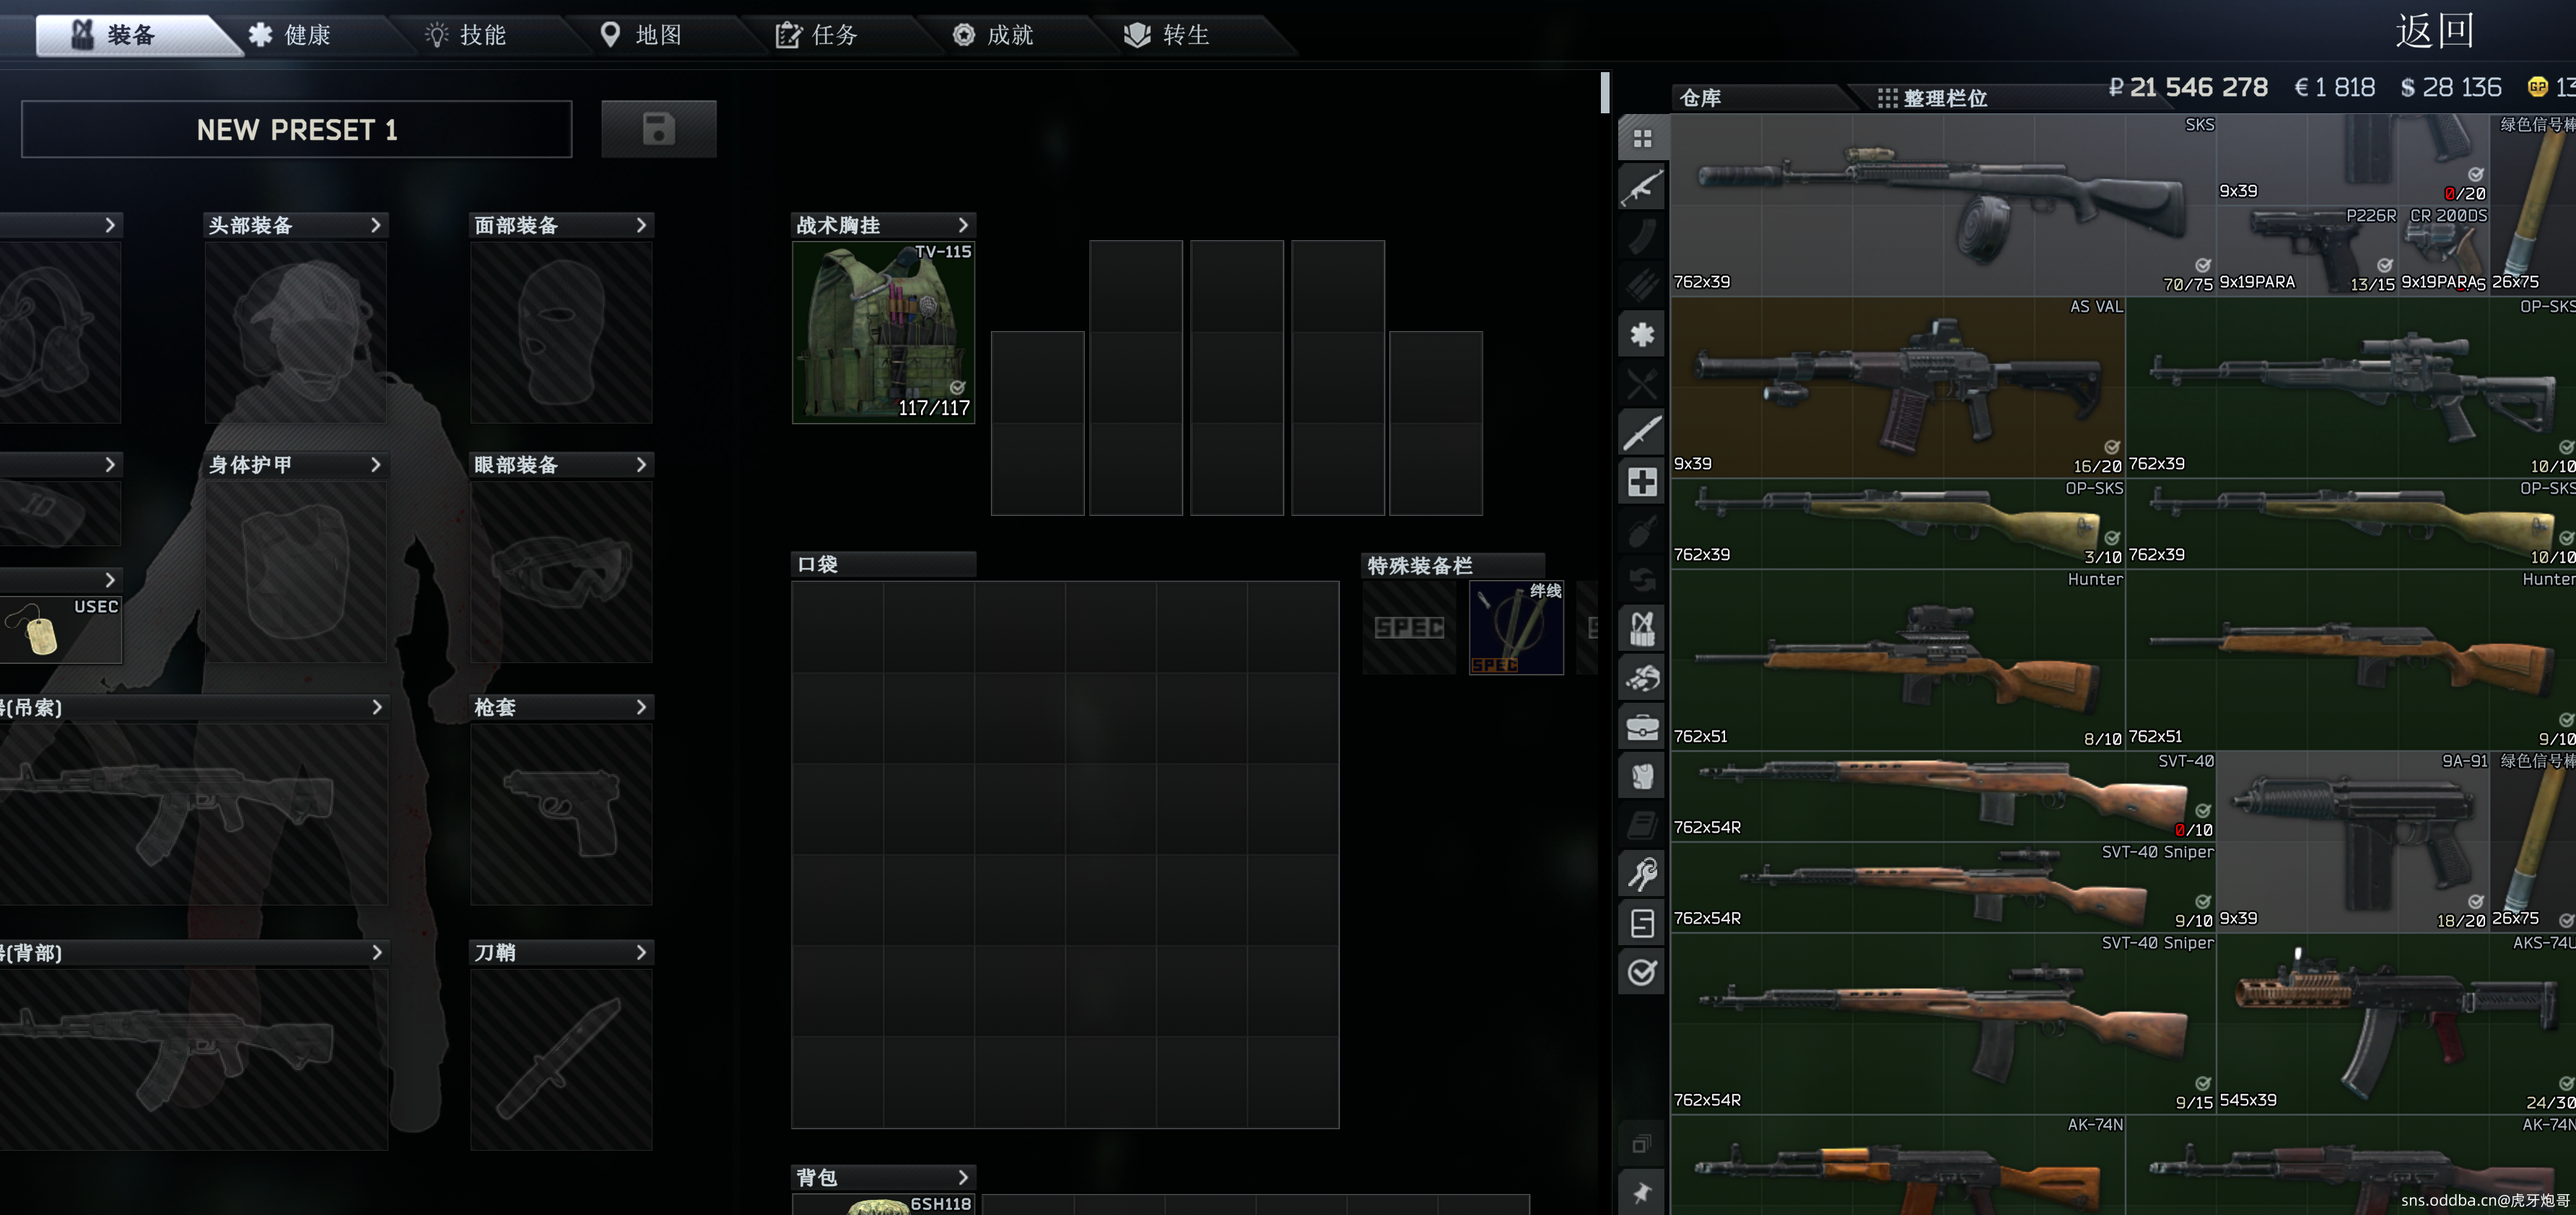
Task: Expand the 面部装备 face cover slot chevron
Action: [x=642, y=225]
